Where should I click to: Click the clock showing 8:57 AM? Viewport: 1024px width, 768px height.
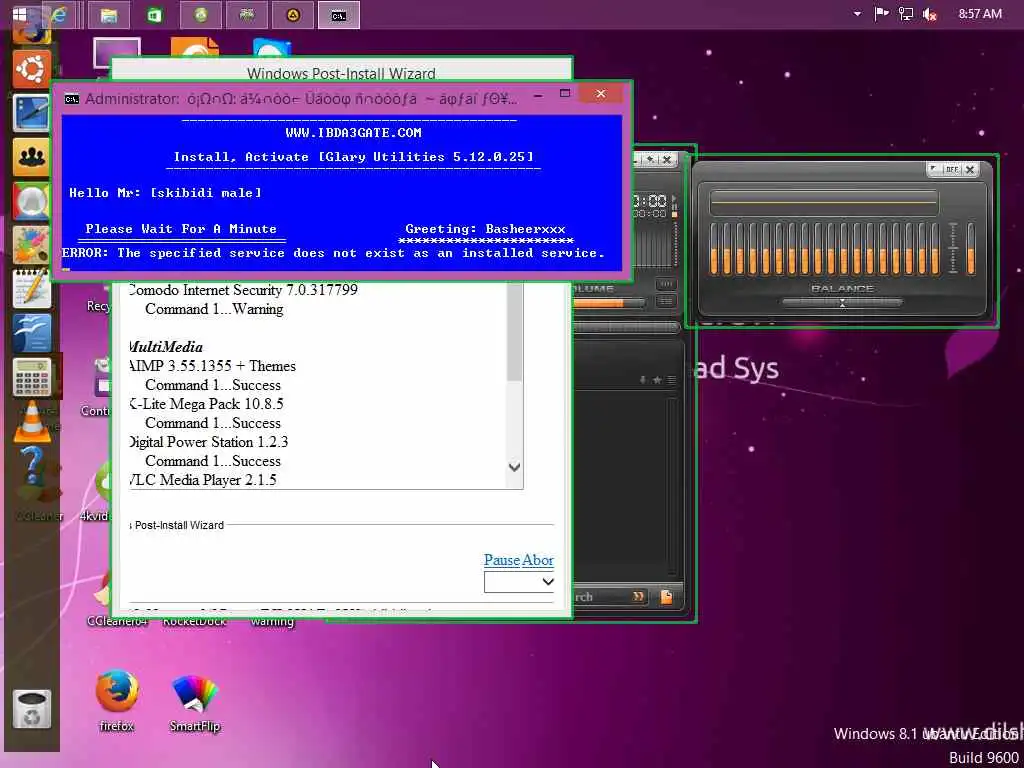click(980, 14)
